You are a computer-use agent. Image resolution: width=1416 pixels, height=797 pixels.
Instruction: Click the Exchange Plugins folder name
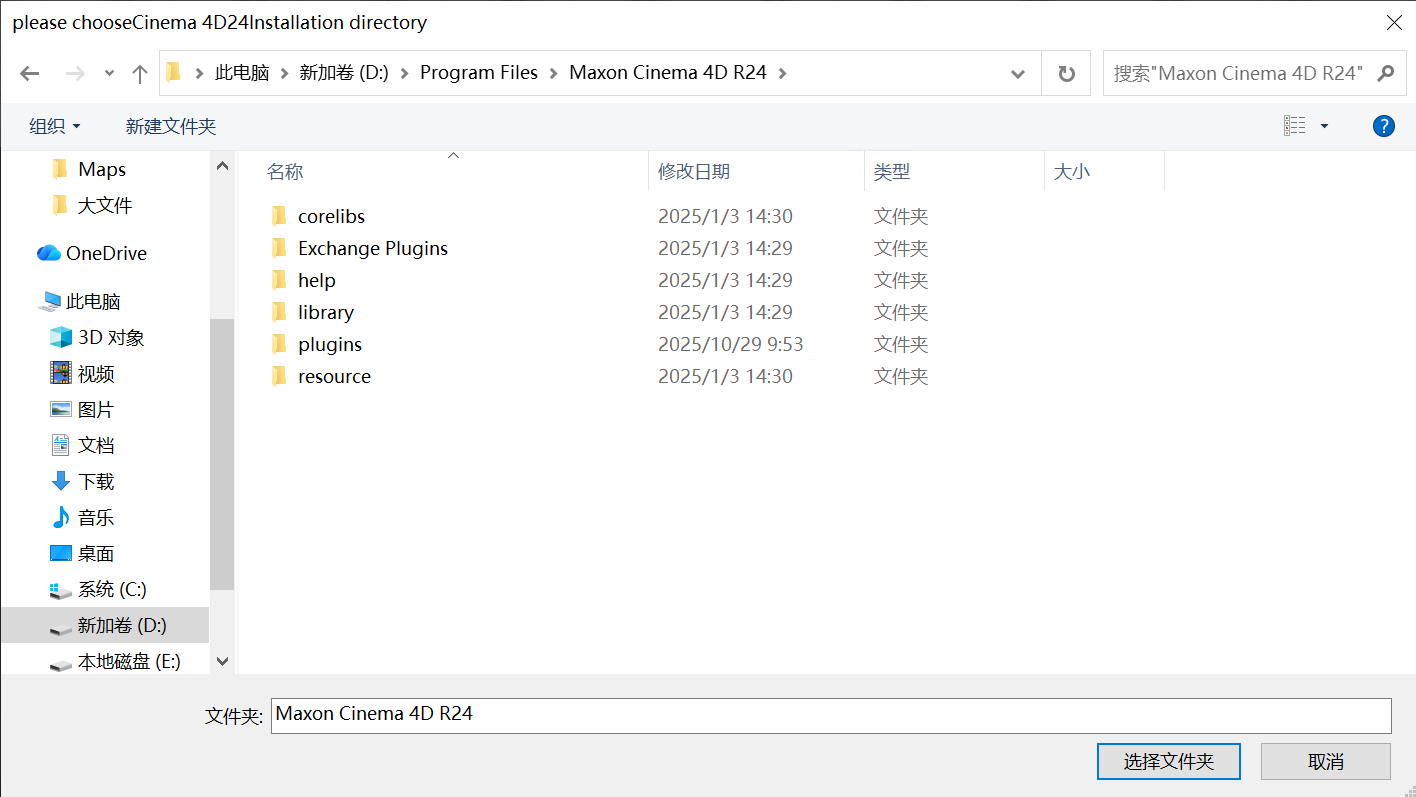[x=373, y=248]
